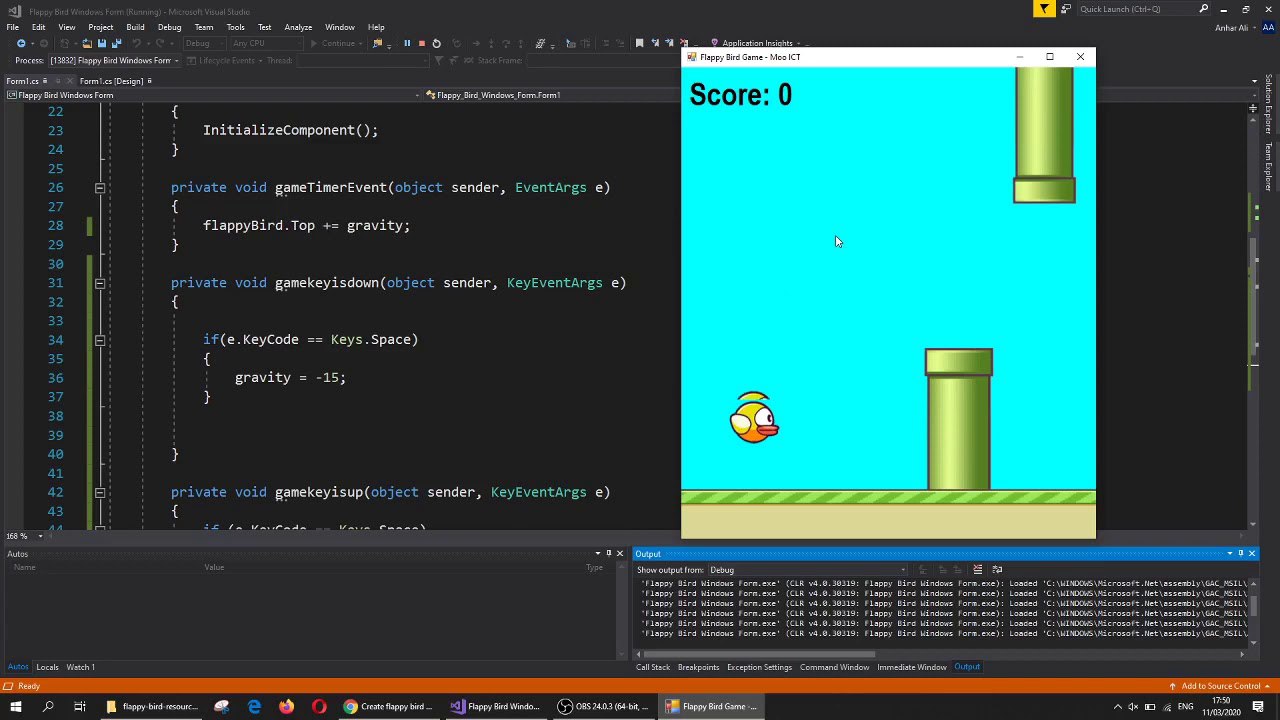
Task: Open the Output panel window position dropdown
Action: tap(1229, 554)
